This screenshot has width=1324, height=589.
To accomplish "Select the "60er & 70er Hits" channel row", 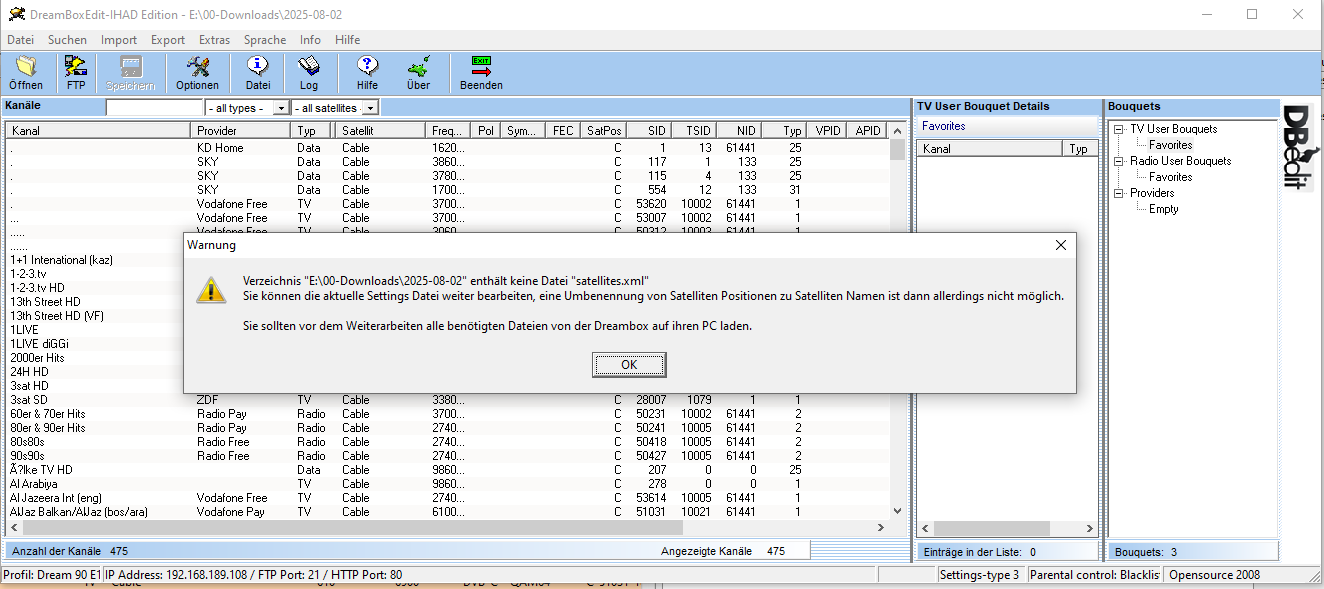I will coord(448,414).
